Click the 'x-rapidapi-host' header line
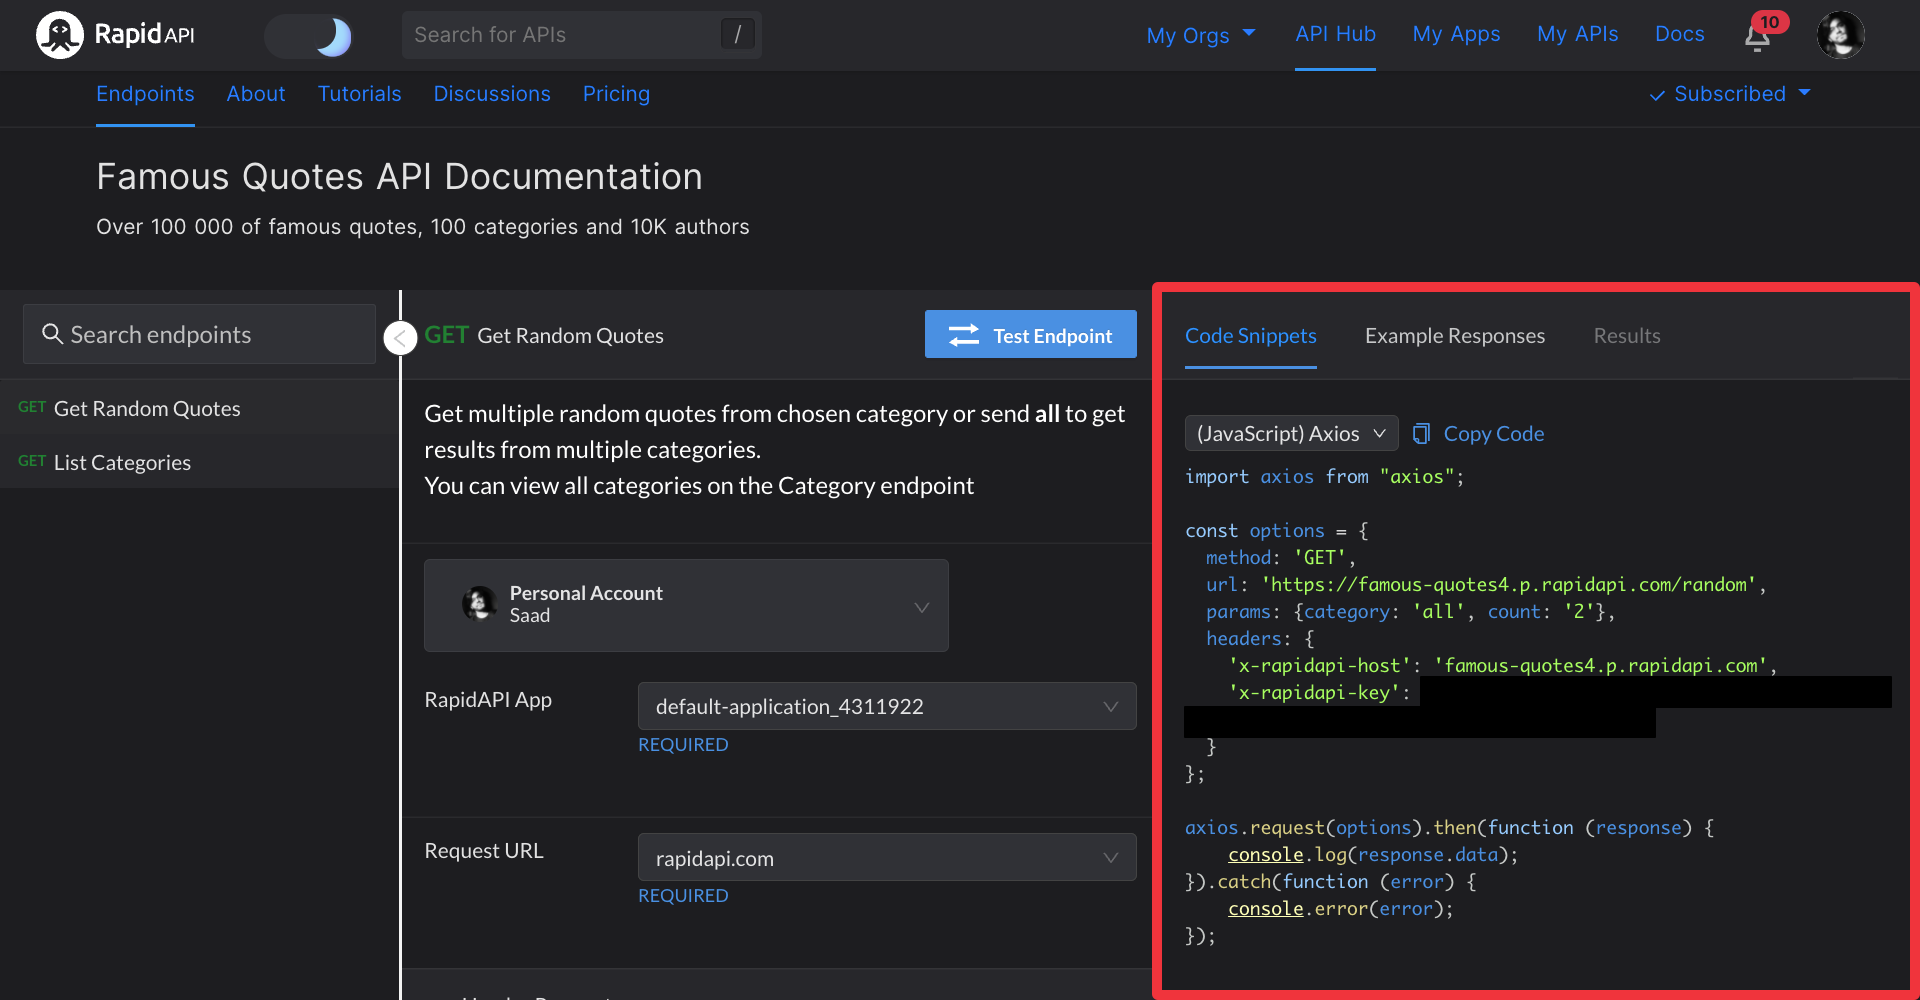 point(1502,665)
